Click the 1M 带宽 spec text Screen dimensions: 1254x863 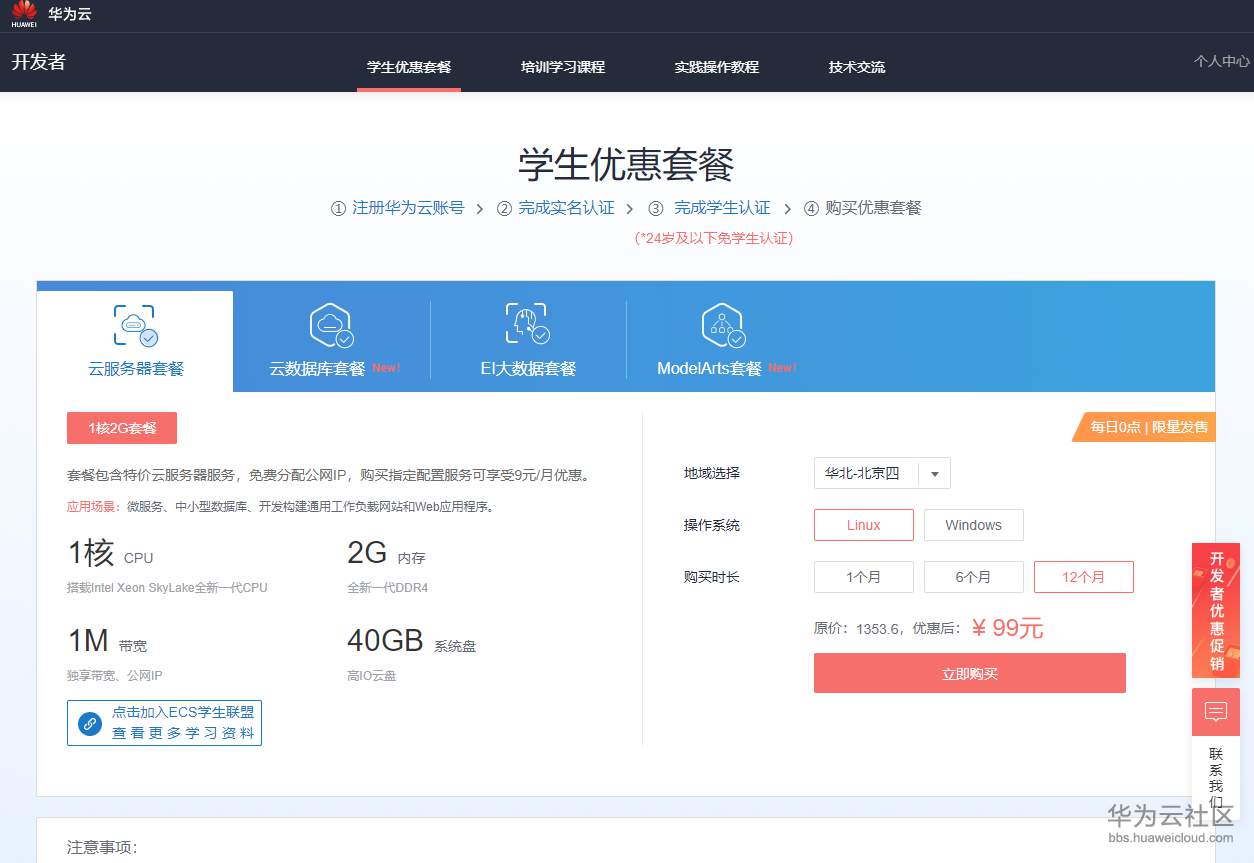pyautogui.click(x=107, y=641)
